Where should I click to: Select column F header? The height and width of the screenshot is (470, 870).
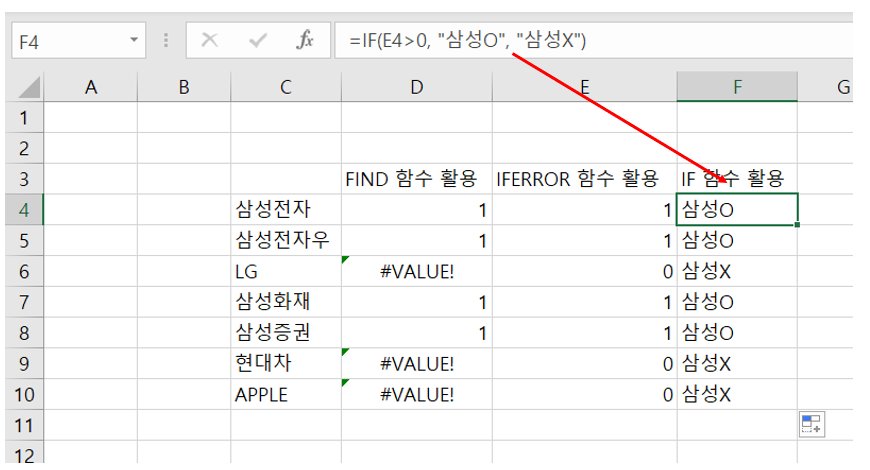tap(737, 87)
